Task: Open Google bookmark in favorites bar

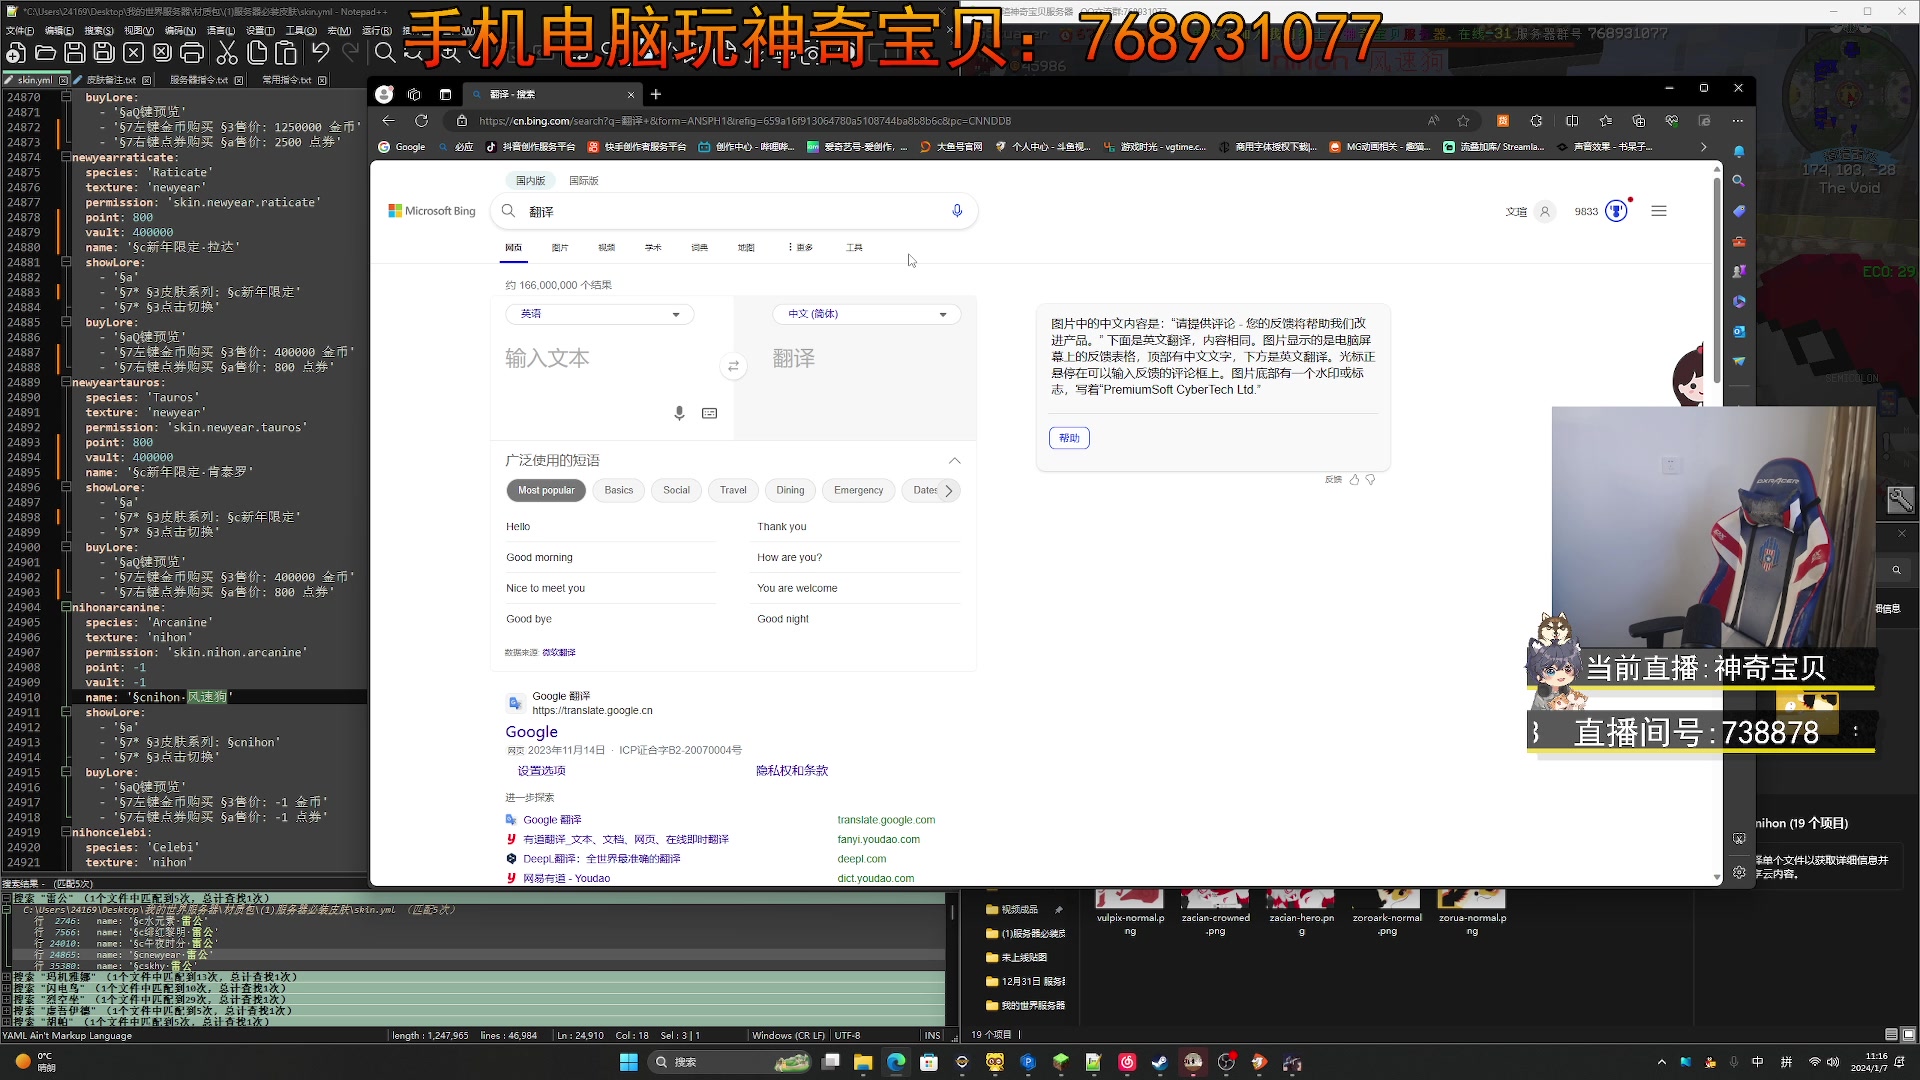Action: coord(402,147)
